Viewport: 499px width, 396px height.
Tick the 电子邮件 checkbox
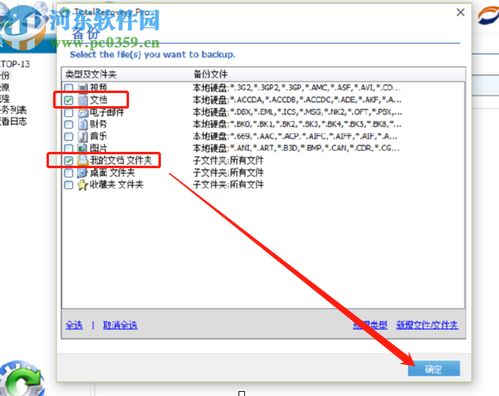(69, 112)
